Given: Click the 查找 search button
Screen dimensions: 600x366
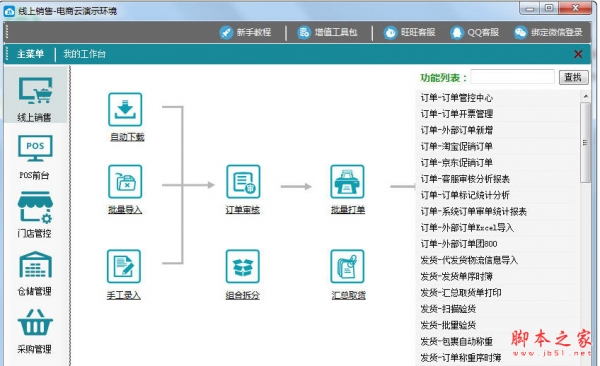Looking at the screenshot, I should [x=573, y=77].
